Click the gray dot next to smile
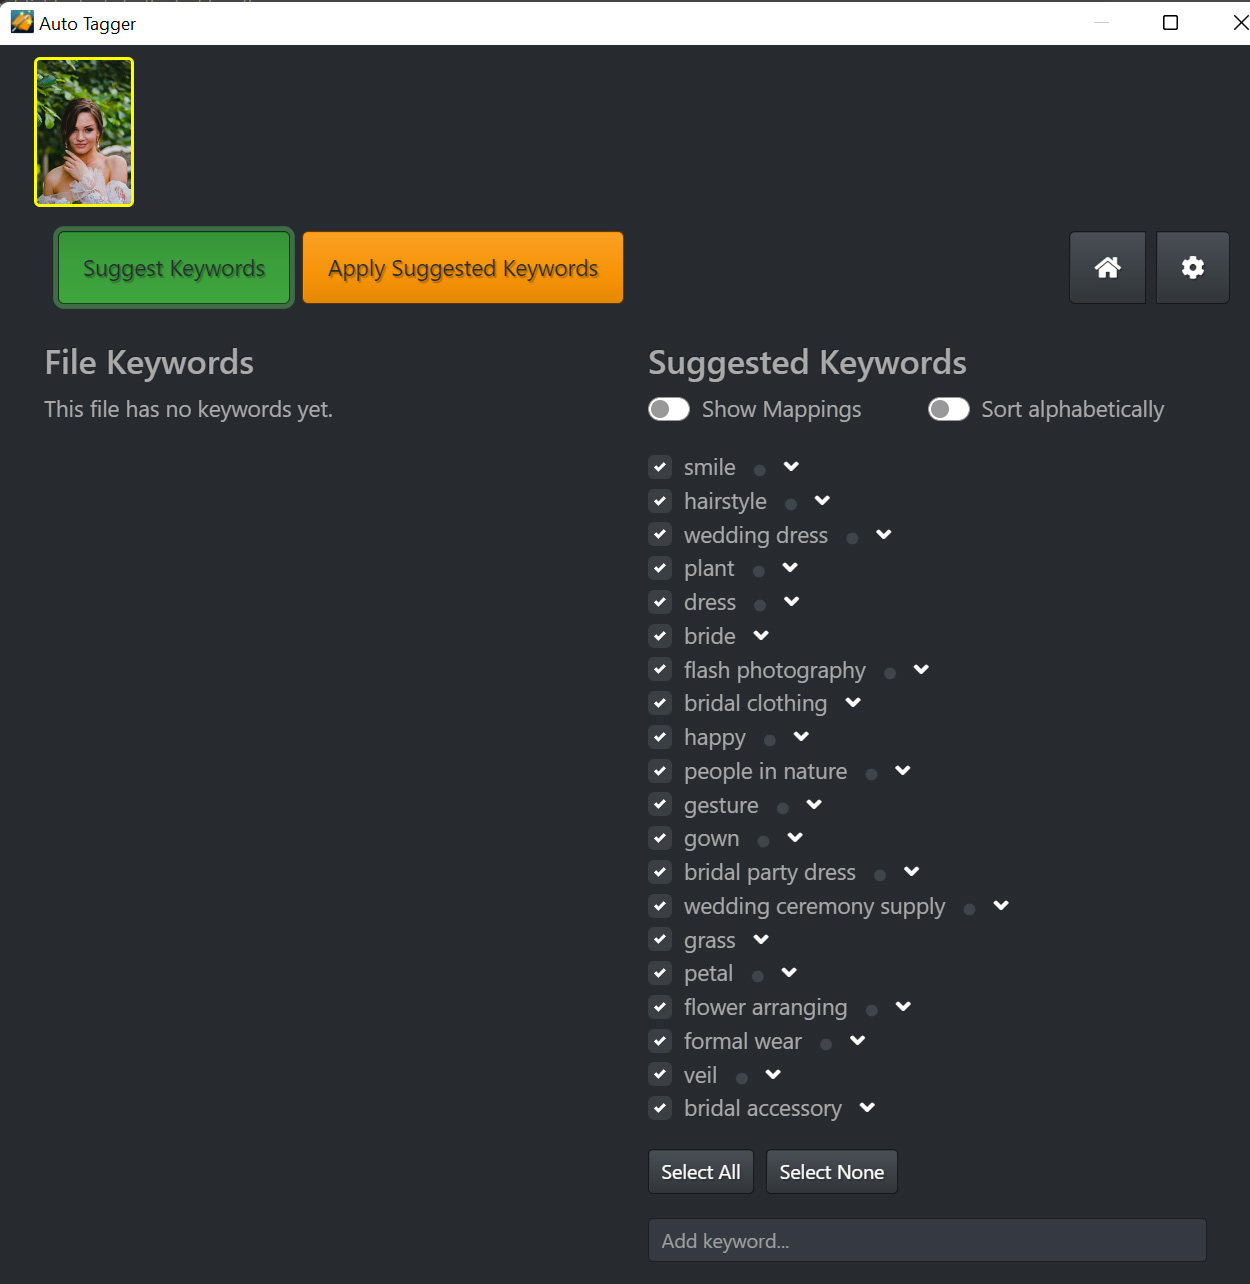 click(x=760, y=470)
